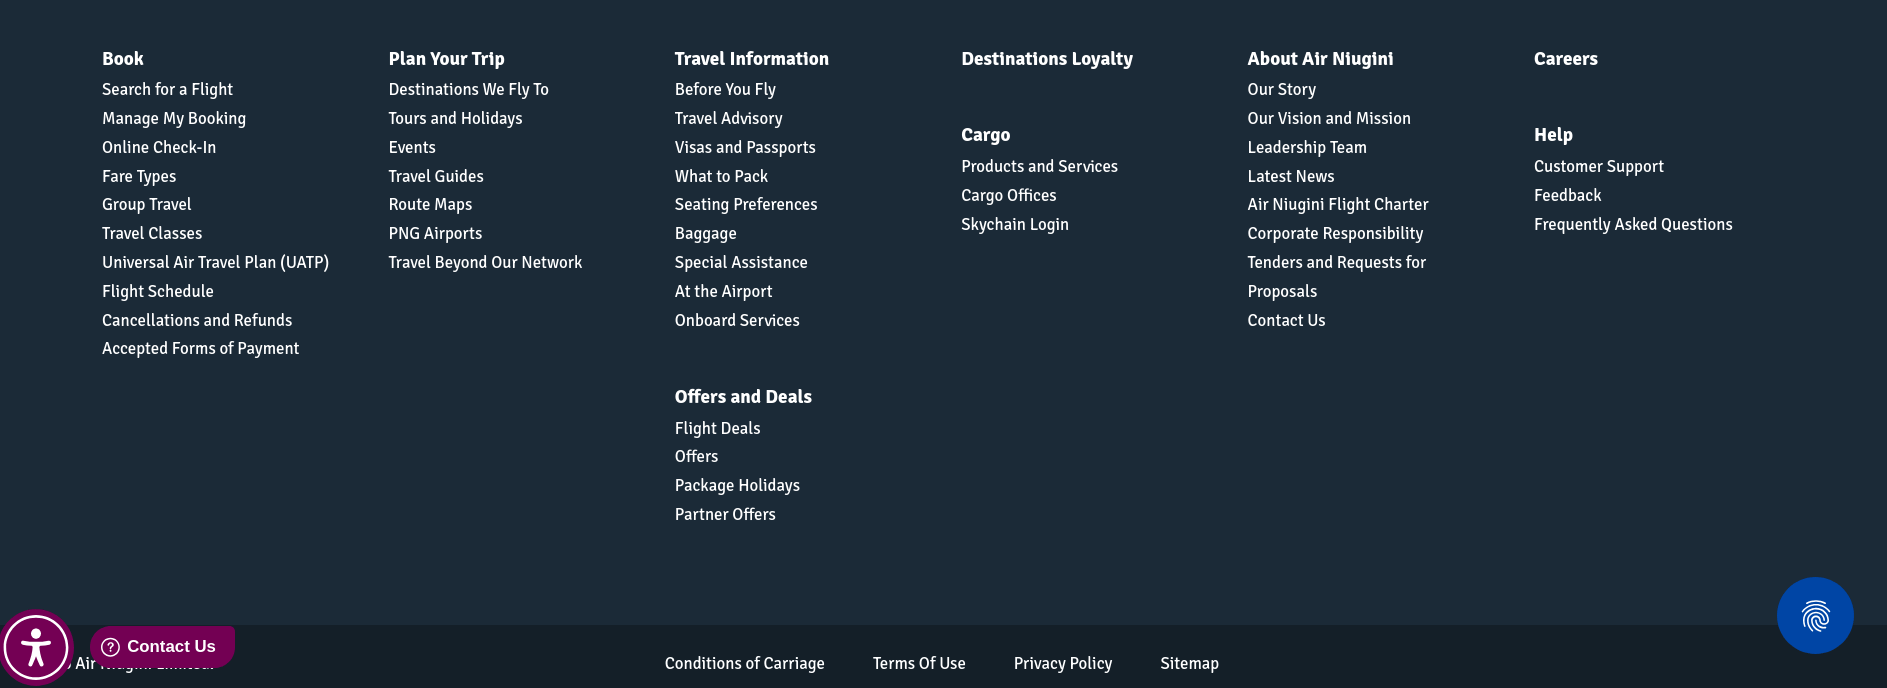Open the Destinations Loyalty heading link
Screen dimensions: 1887x688
coord(1046,59)
